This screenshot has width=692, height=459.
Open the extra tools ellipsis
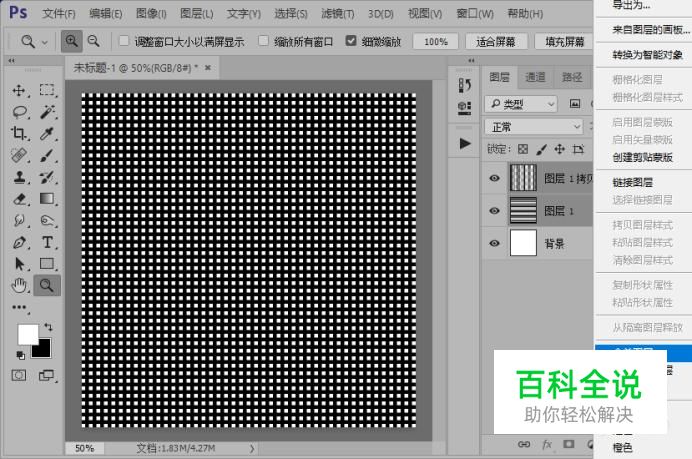19,307
